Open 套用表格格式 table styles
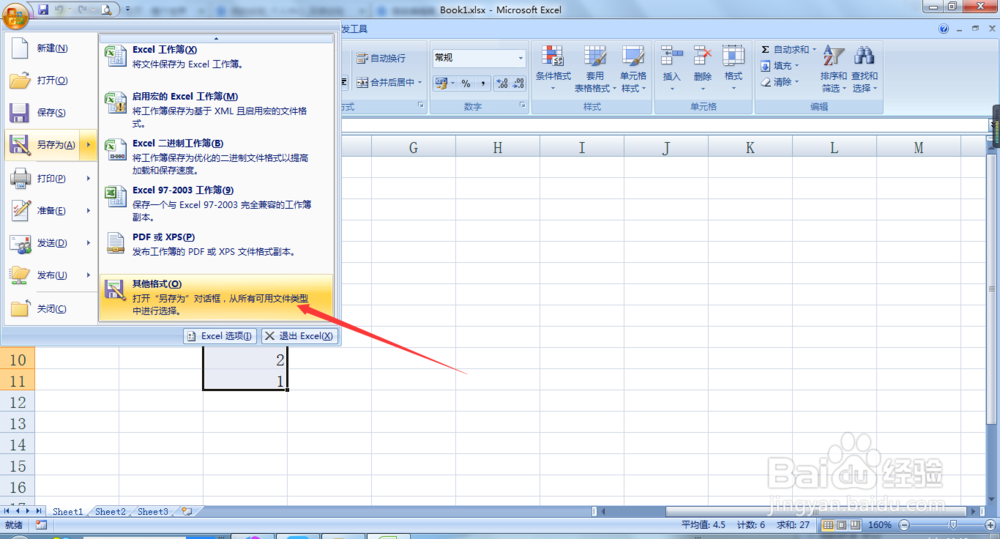The height and width of the screenshot is (539, 1000). 595,69
